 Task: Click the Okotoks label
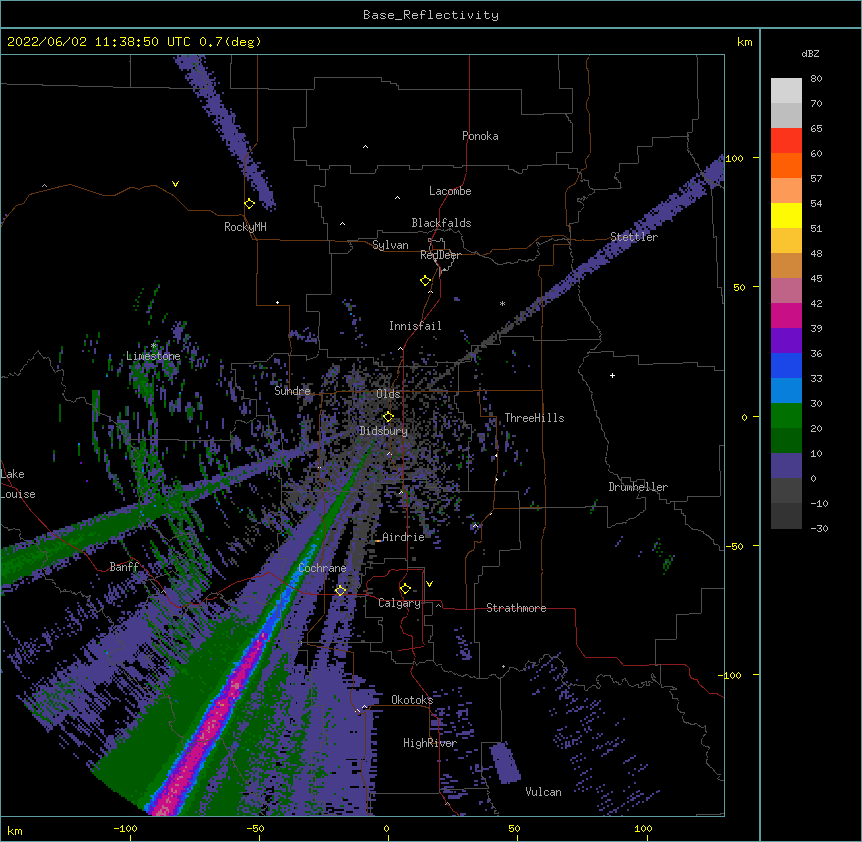412,700
